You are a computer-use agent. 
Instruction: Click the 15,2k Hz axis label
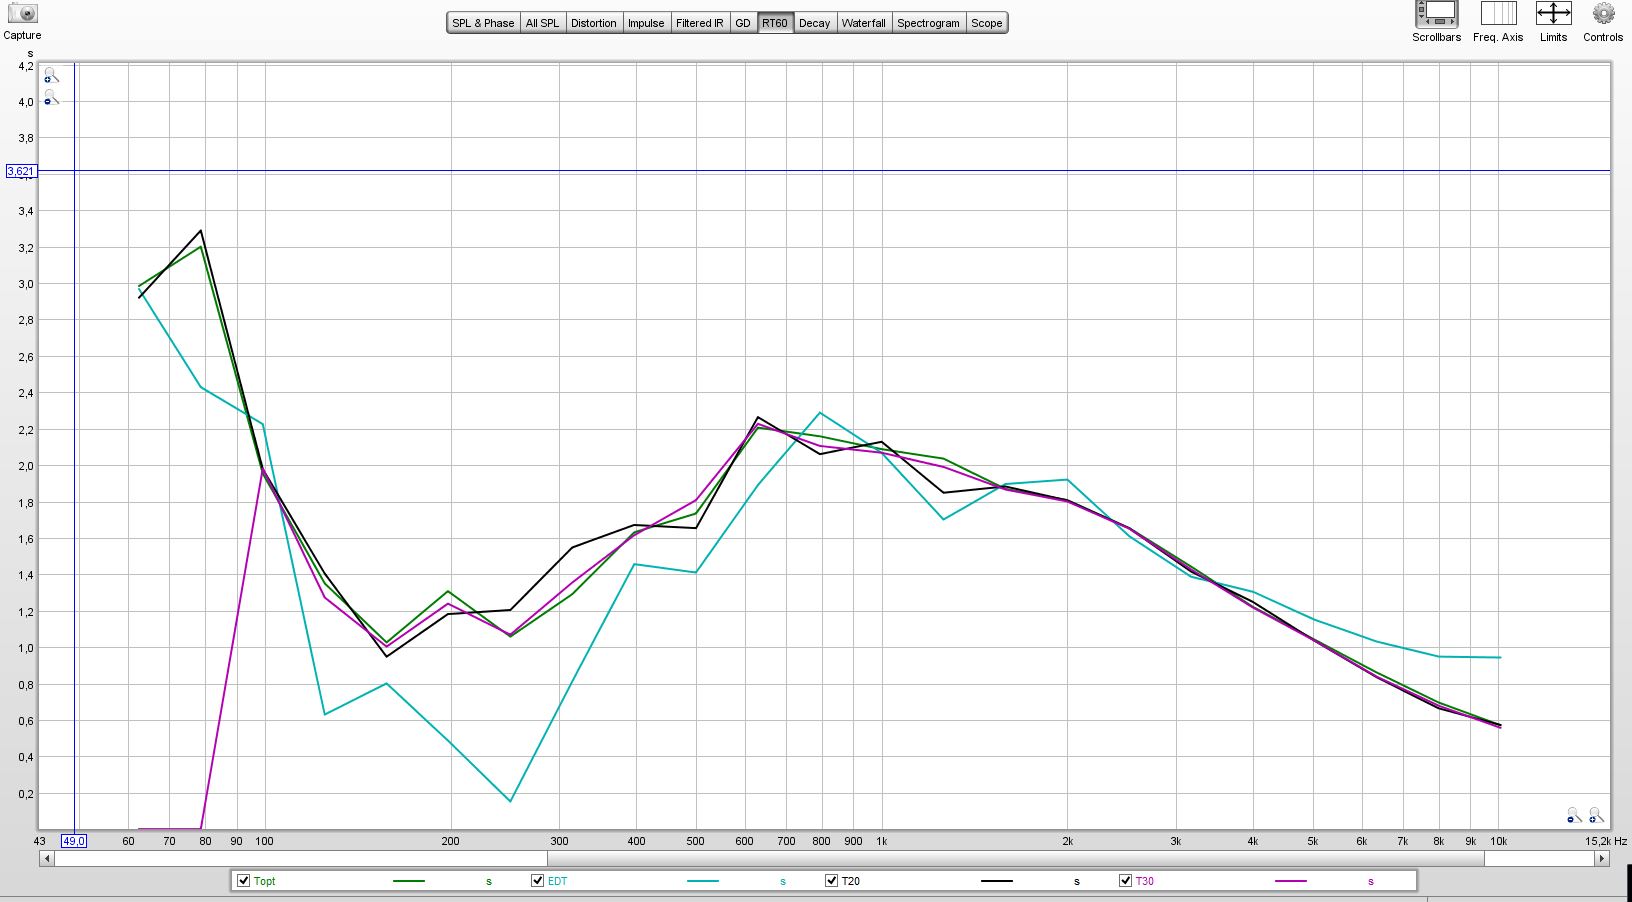click(1606, 841)
